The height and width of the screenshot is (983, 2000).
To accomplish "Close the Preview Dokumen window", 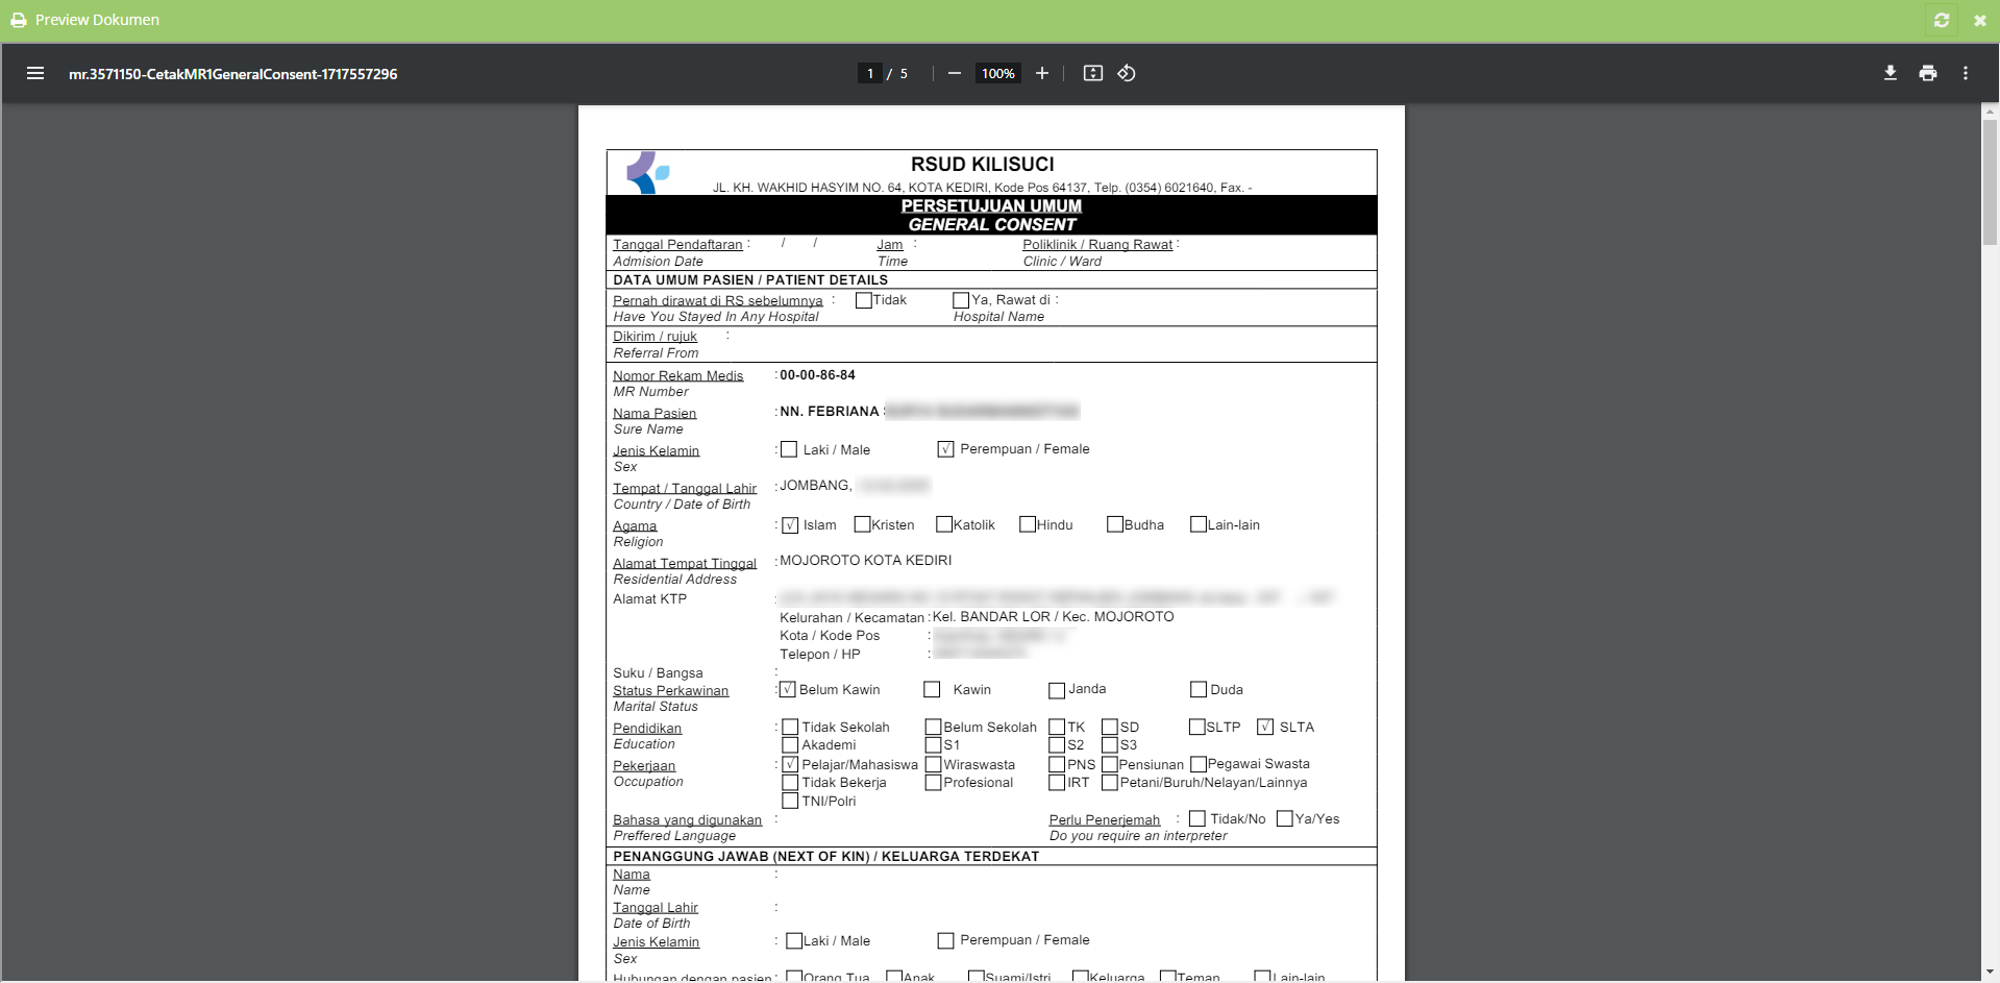I will pos(1980,20).
